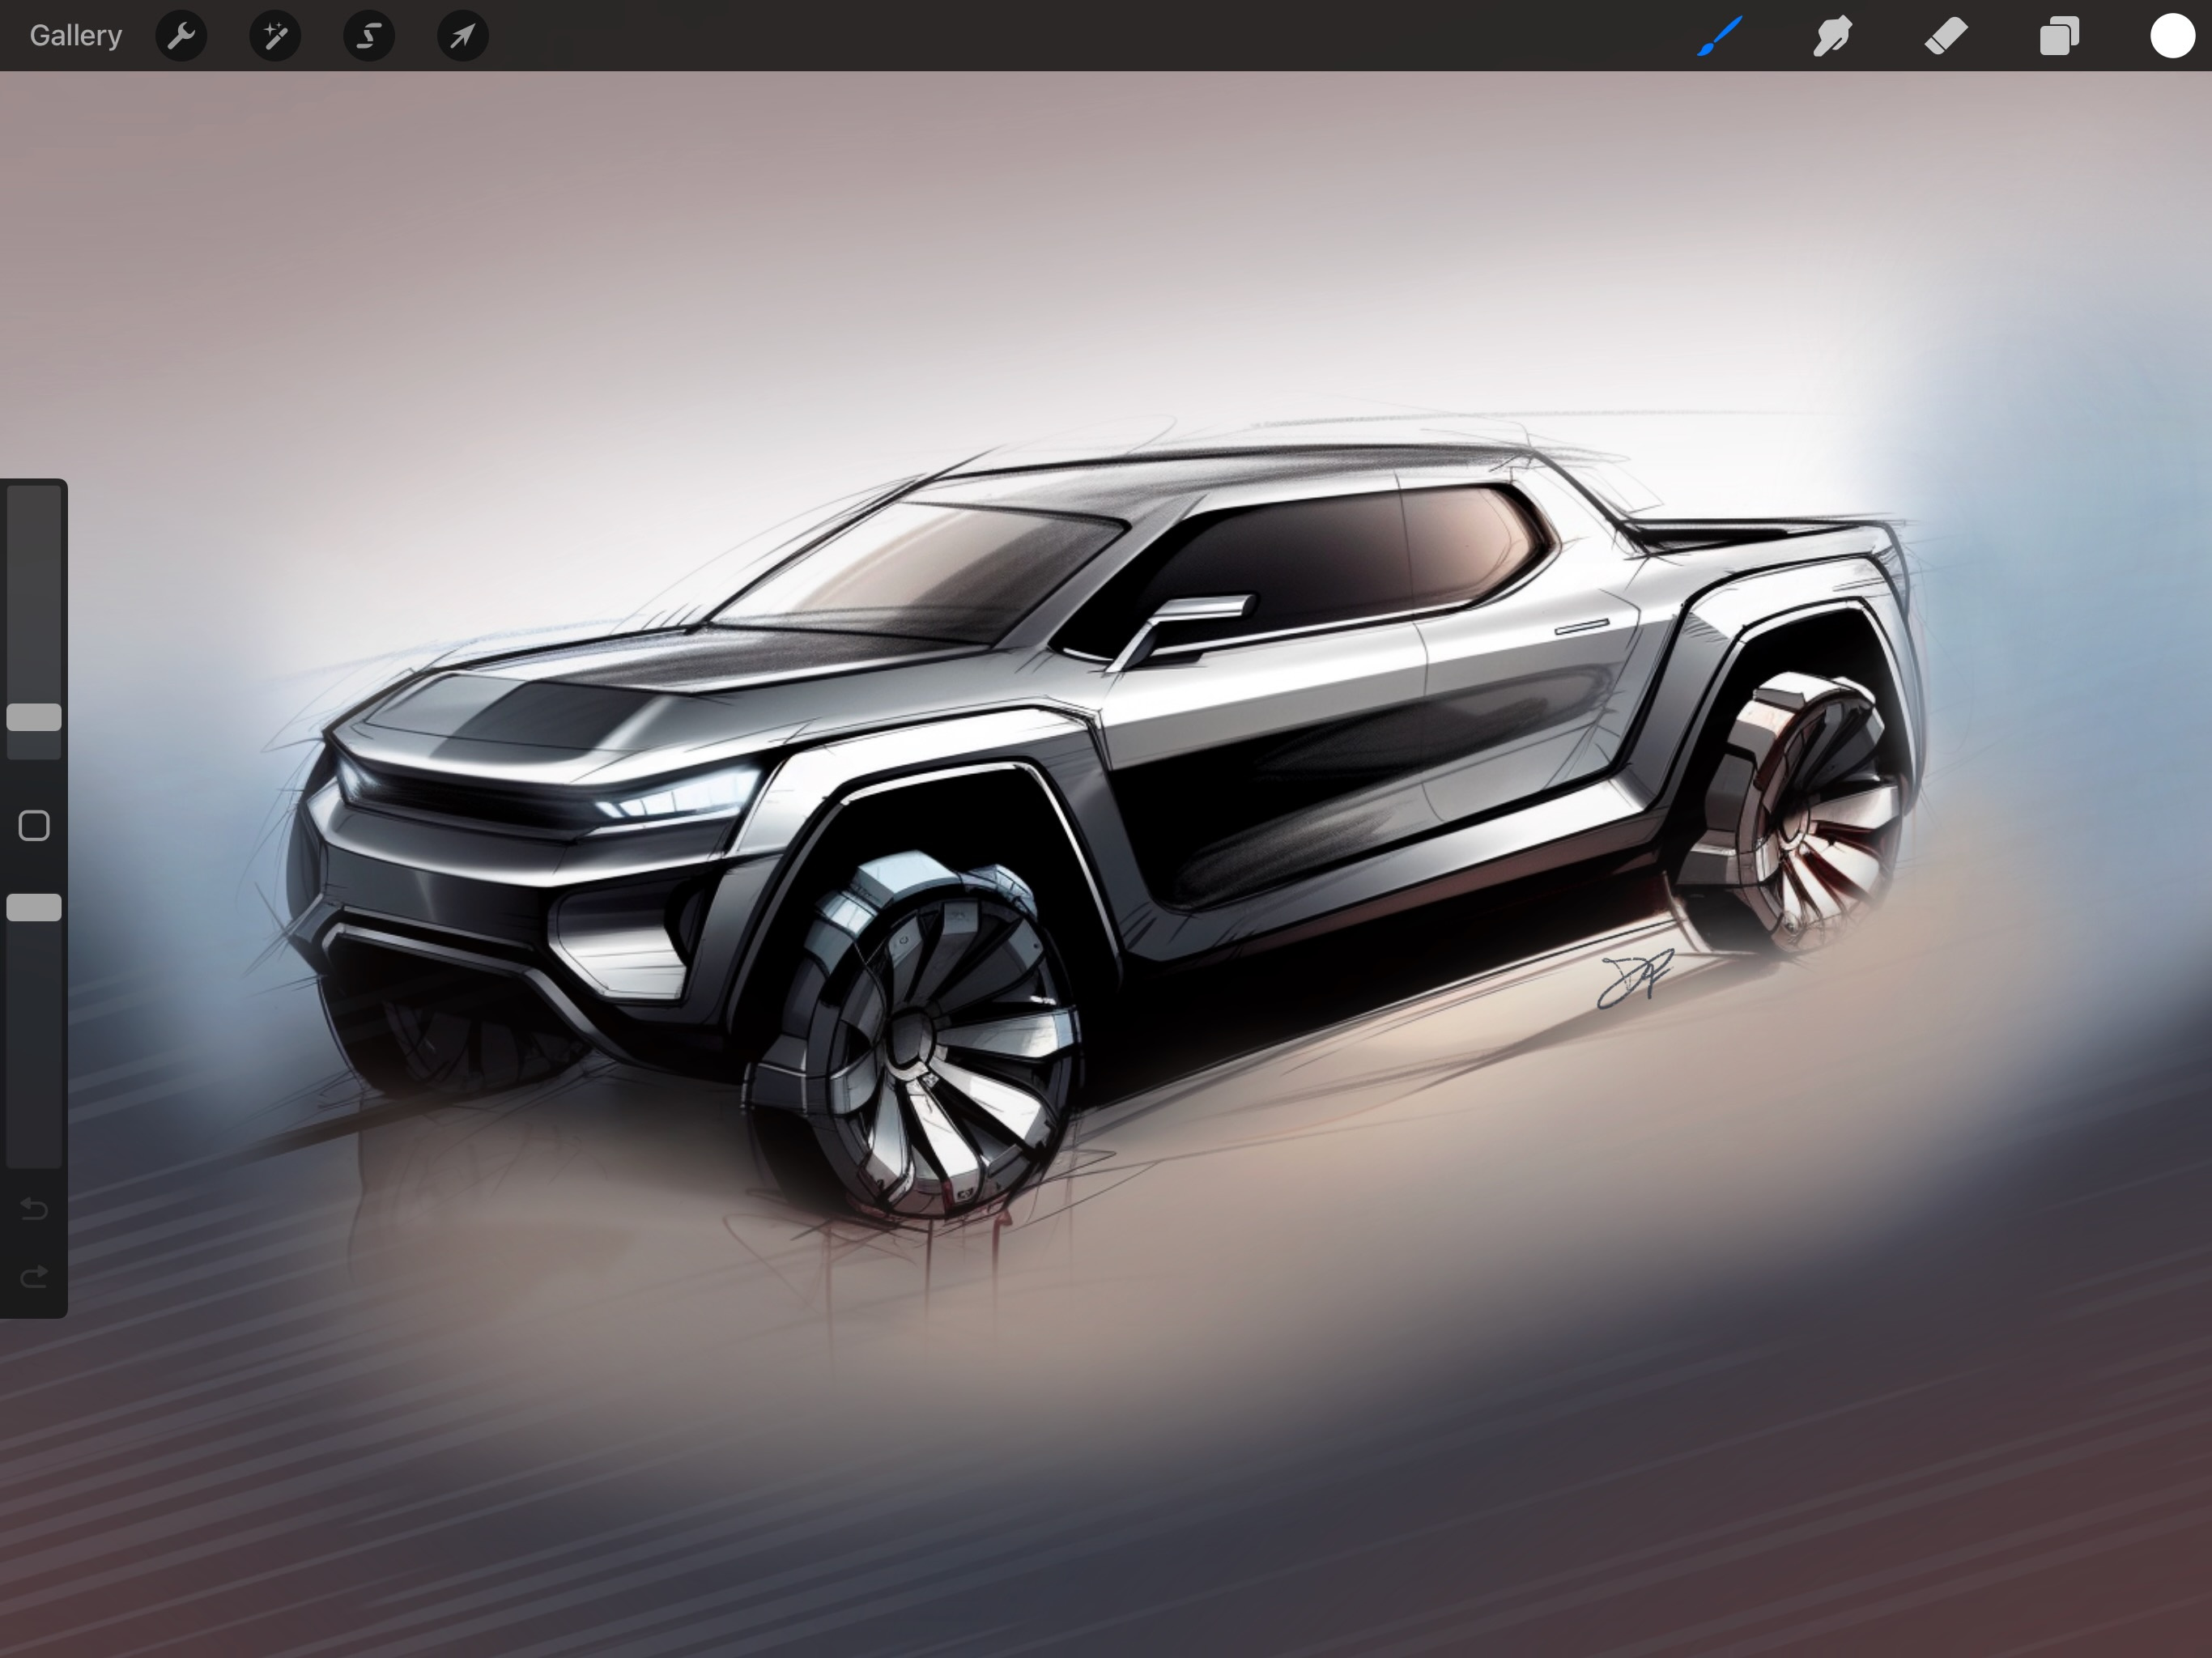Open the active color disc
Screen dimensions: 2212x1658
(x=2172, y=35)
